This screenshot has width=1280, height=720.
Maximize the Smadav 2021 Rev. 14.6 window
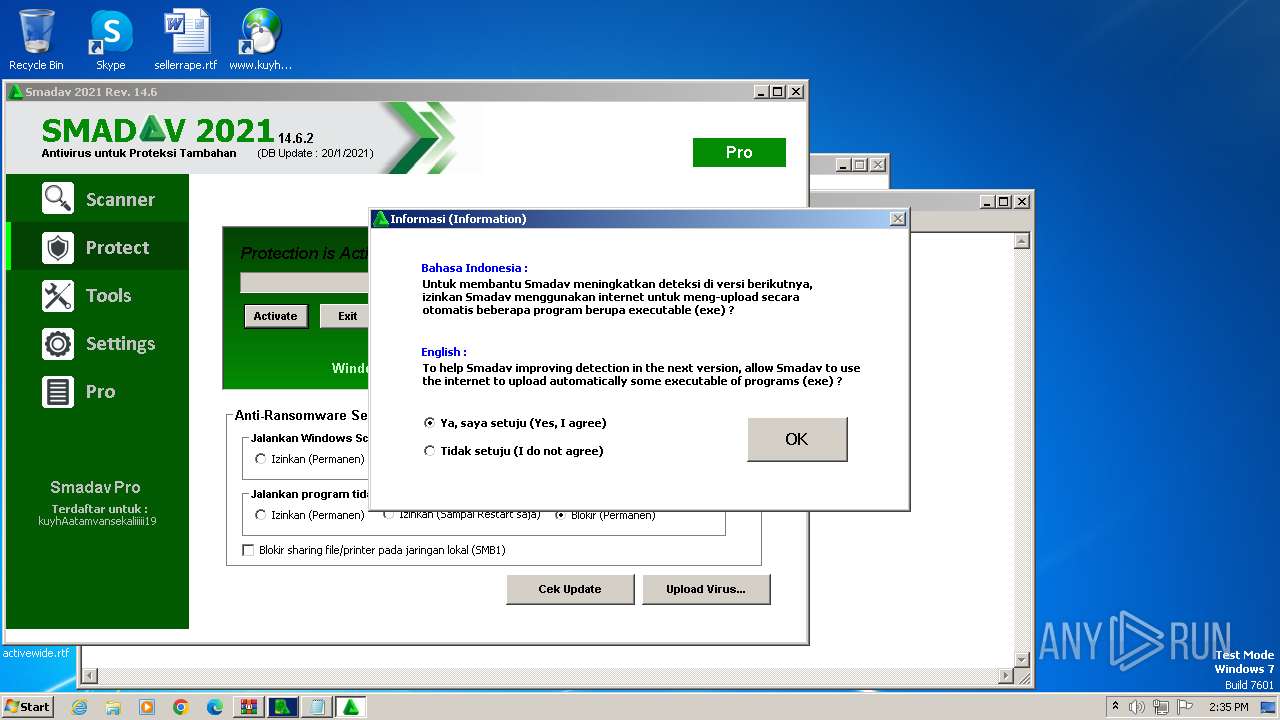click(779, 92)
